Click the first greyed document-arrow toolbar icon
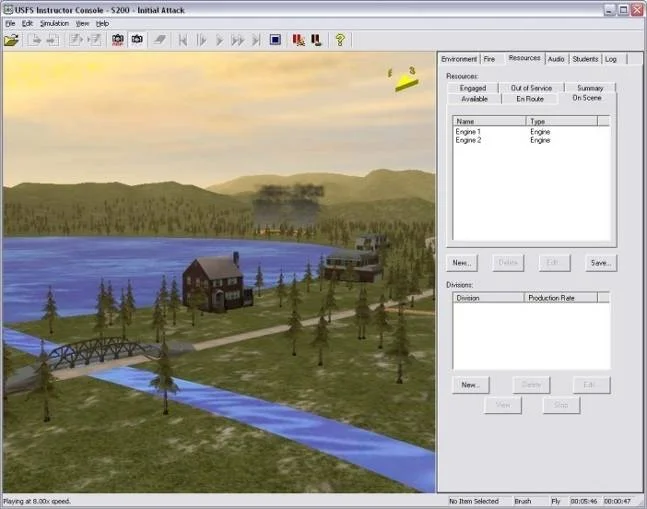 [35, 40]
